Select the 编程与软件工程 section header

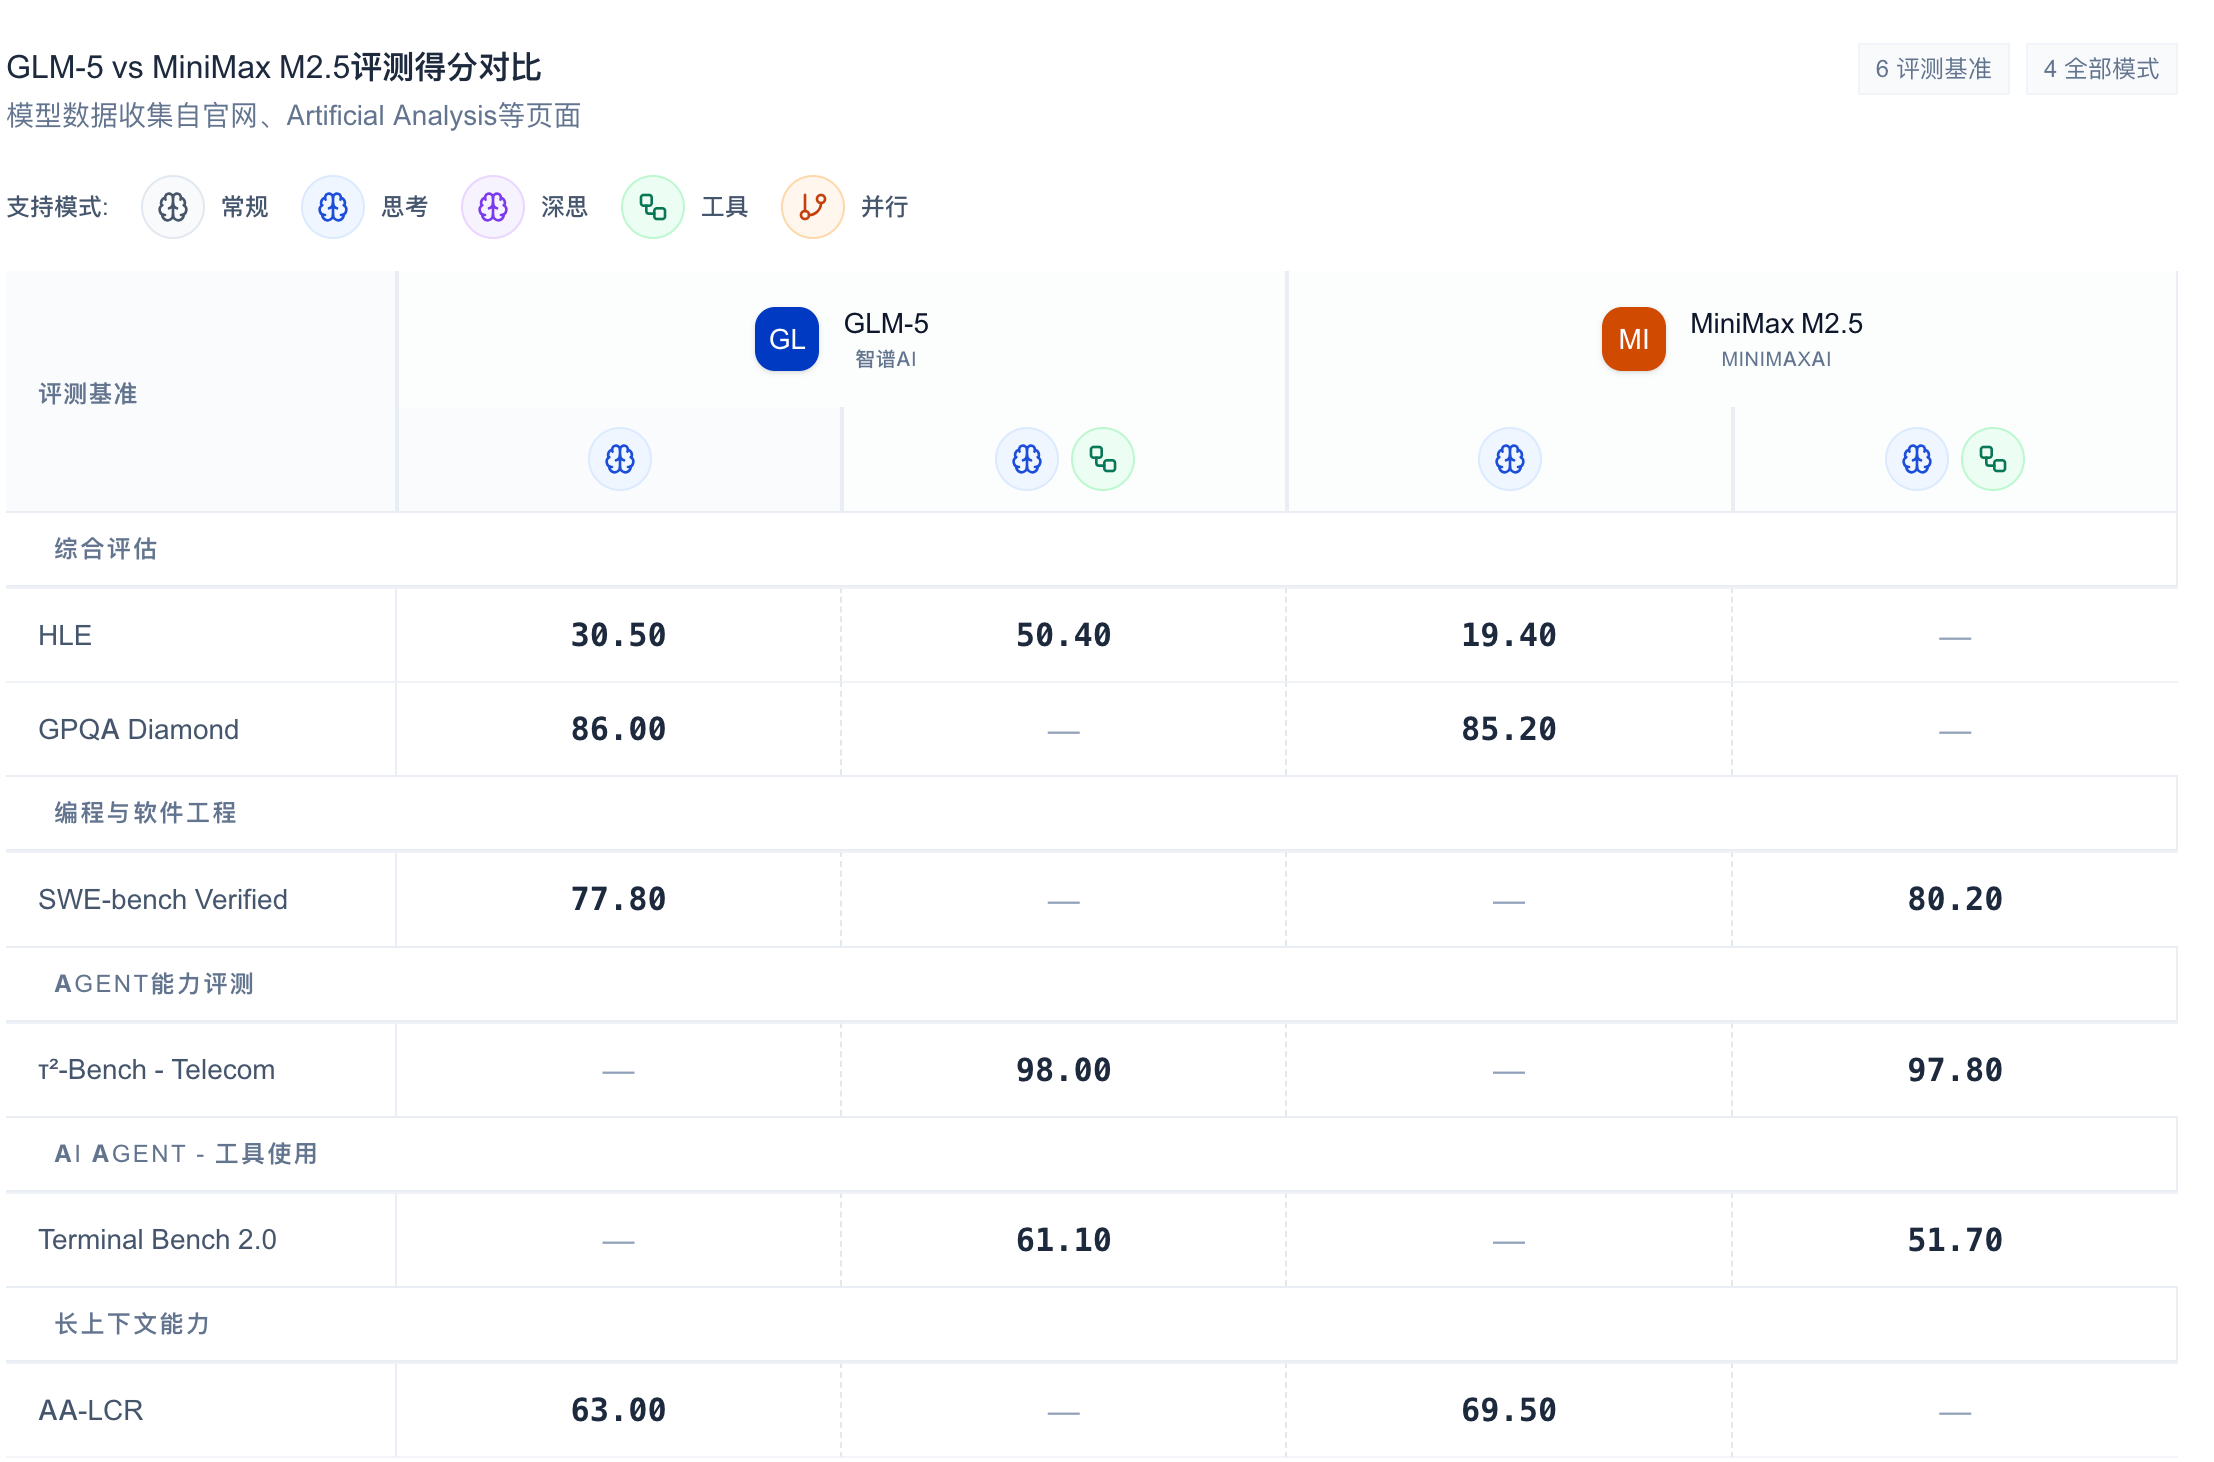point(146,813)
